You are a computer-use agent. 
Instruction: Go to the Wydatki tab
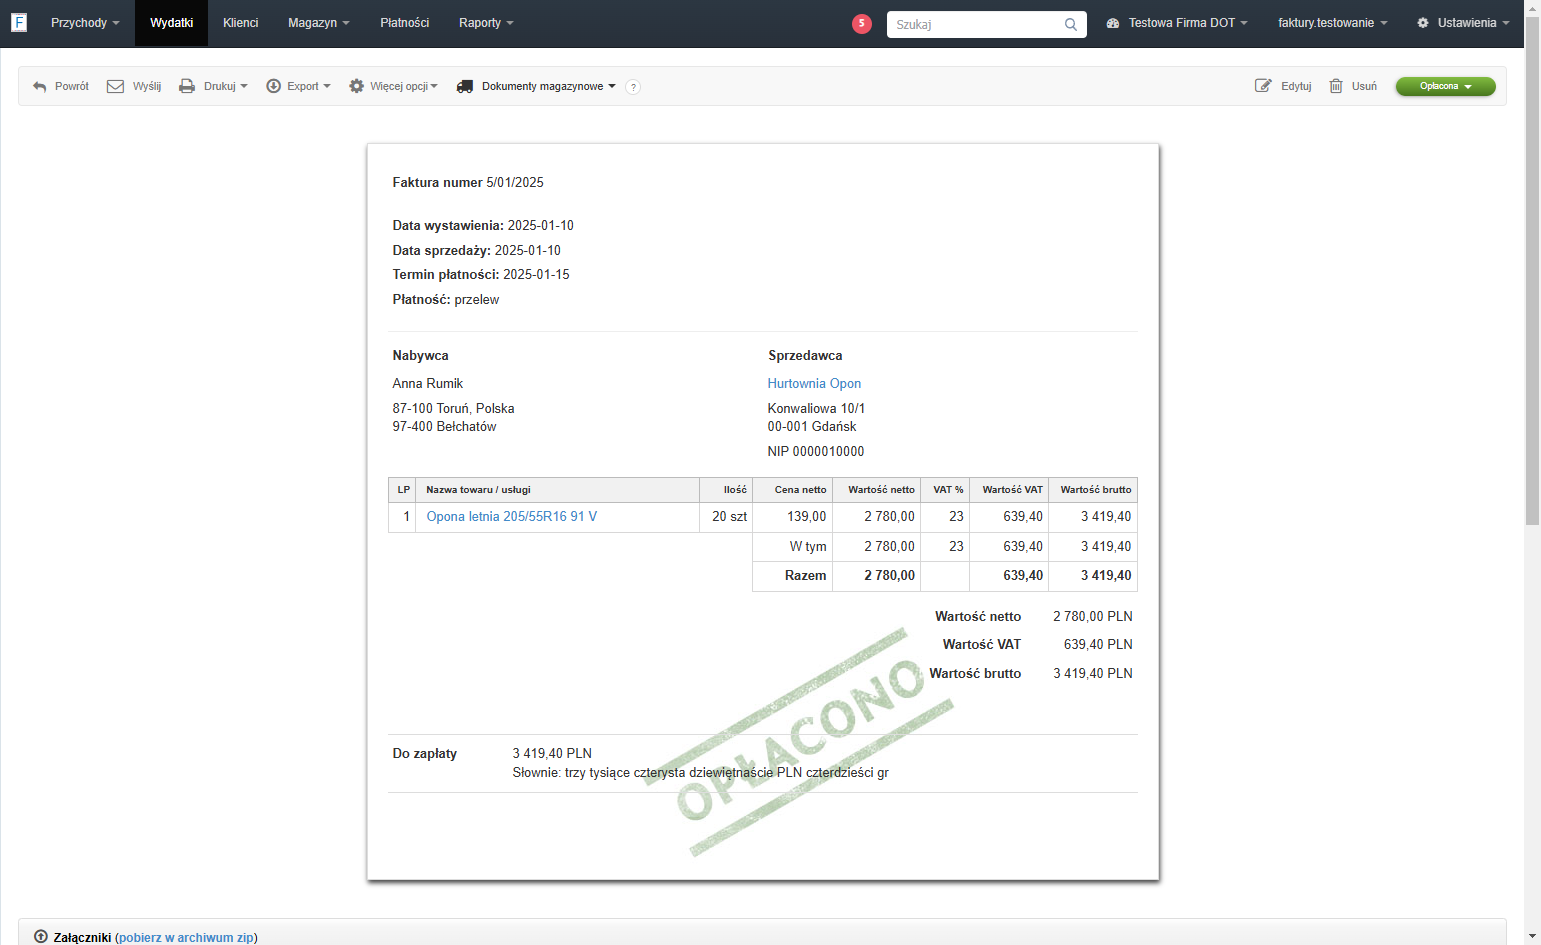pos(172,23)
